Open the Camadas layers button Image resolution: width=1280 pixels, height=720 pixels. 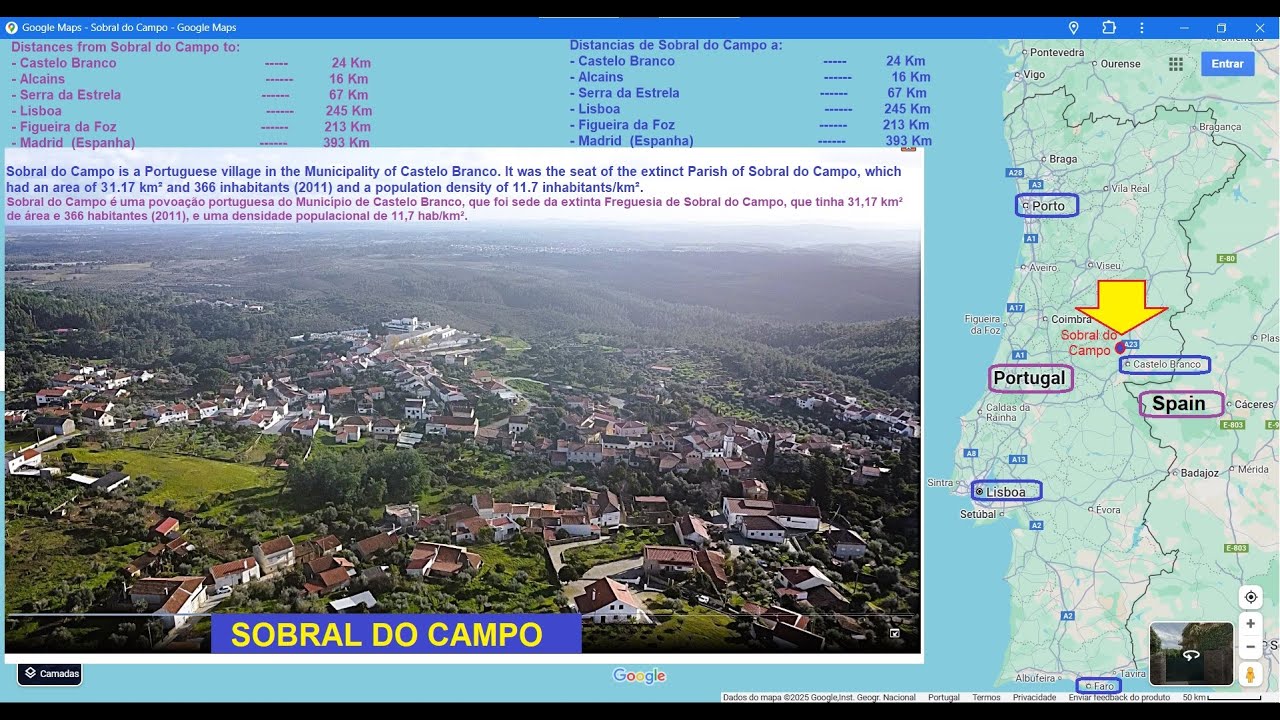(50, 673)
